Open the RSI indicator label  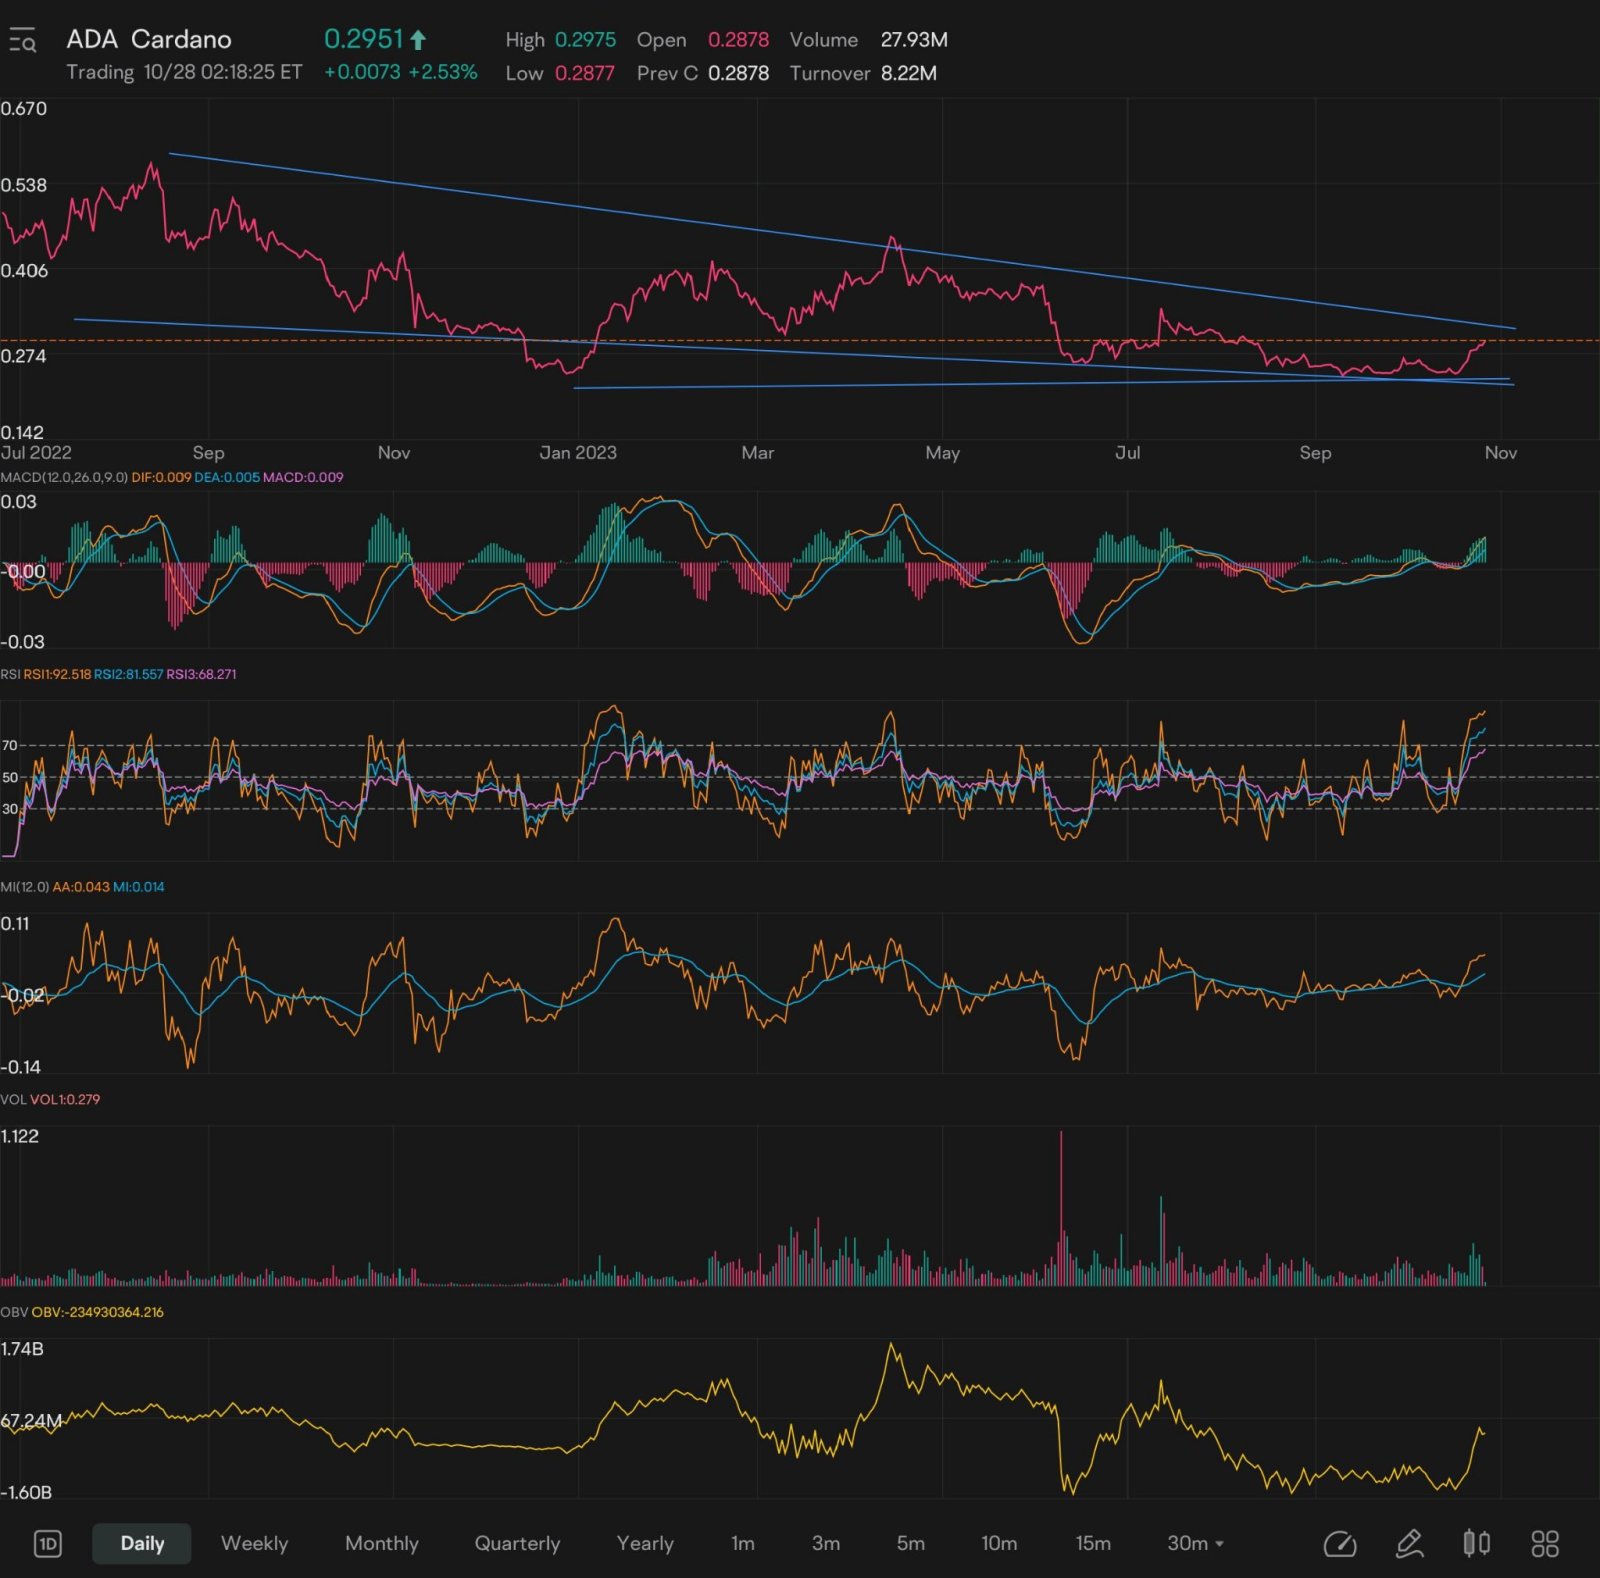click(x=10, y=674)
